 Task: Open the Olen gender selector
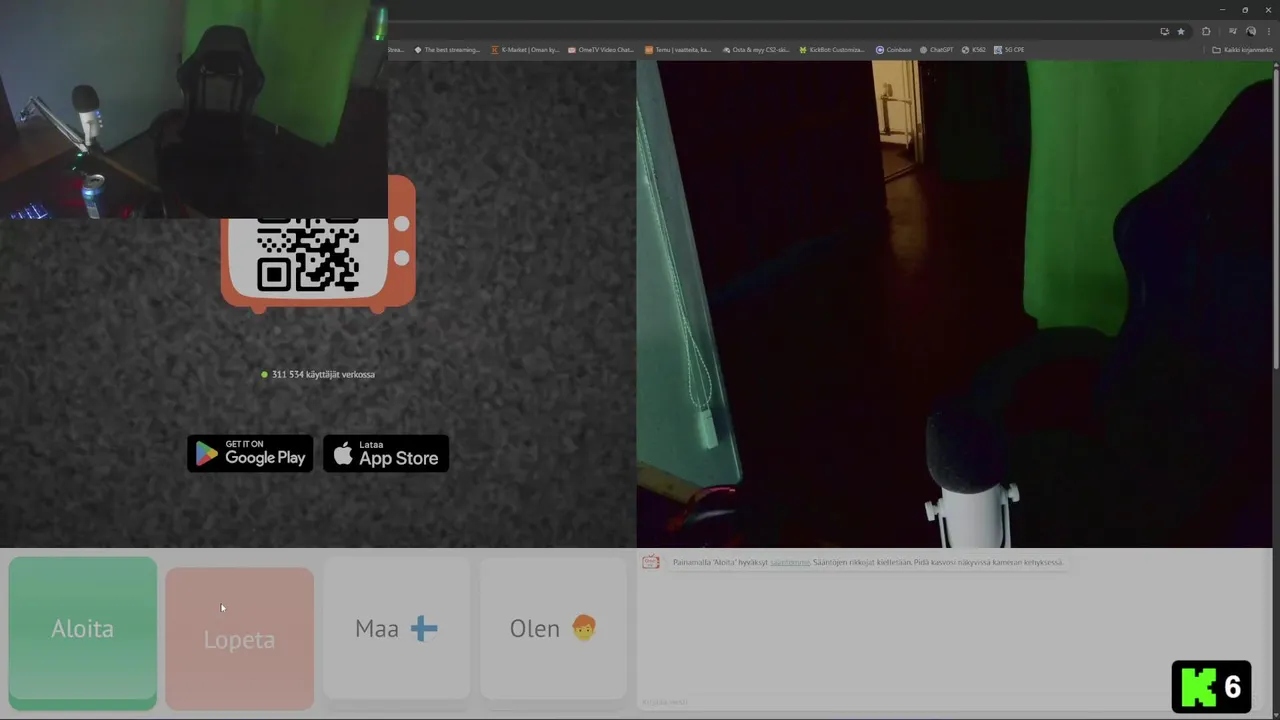[x=553, y=628]
